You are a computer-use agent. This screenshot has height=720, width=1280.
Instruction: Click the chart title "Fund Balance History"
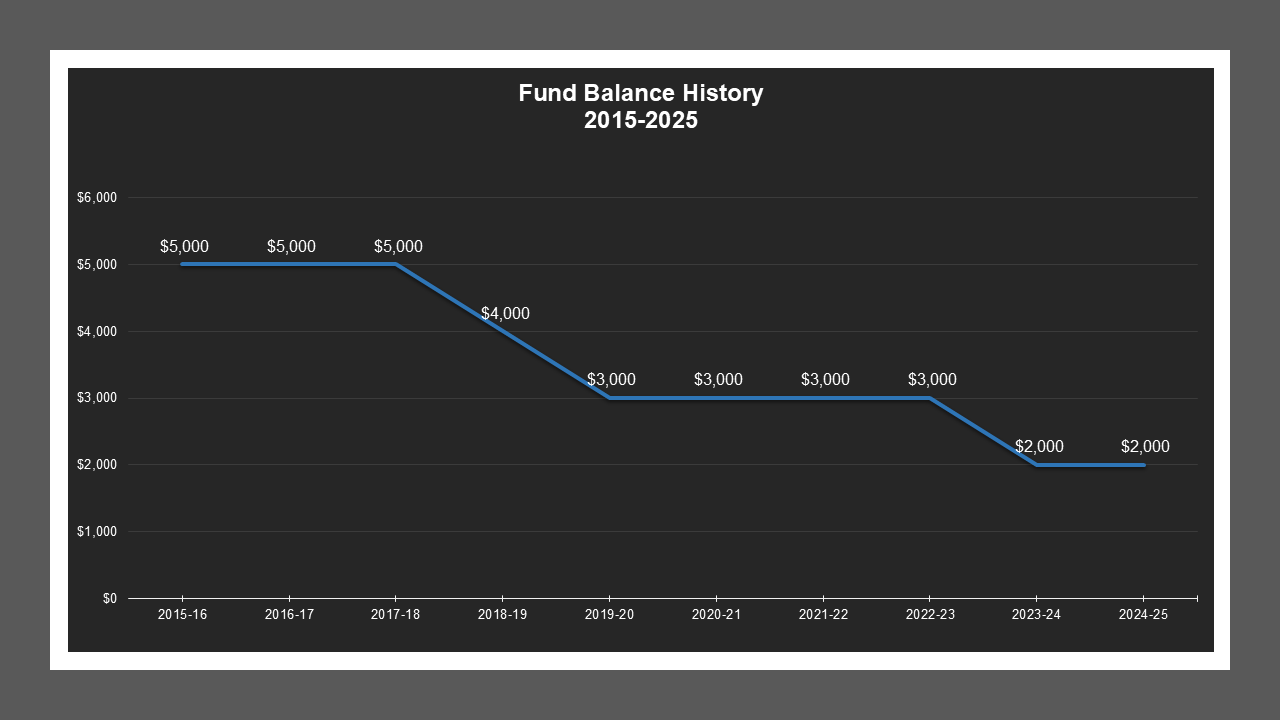click(x=640, y=93)
